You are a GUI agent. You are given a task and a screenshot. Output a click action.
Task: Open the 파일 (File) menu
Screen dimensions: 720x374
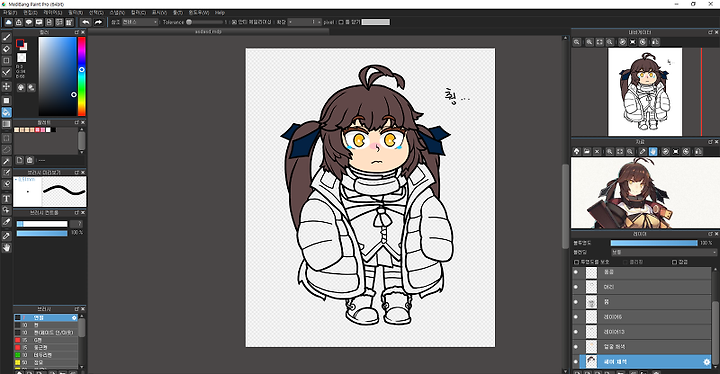10,13
